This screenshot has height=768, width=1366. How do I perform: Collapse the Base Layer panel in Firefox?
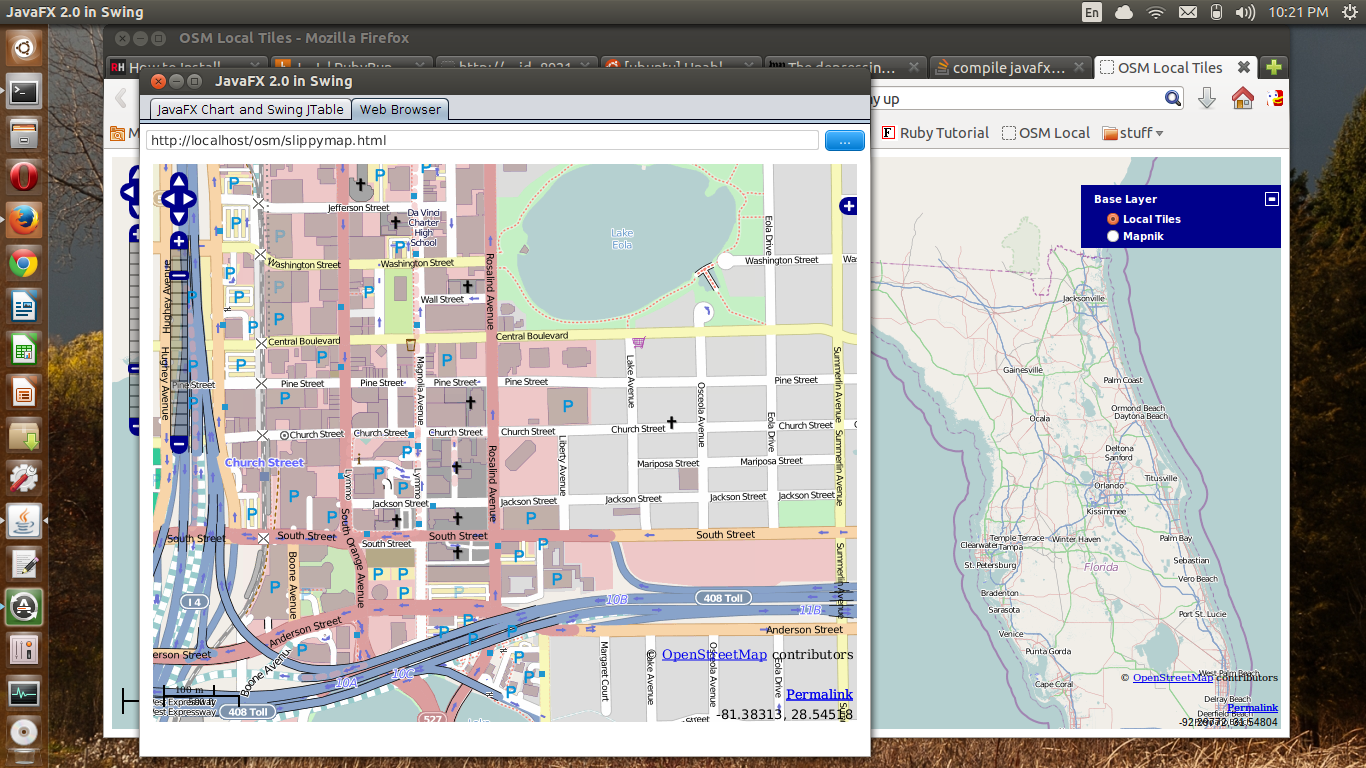click(x=1271, y=199)
